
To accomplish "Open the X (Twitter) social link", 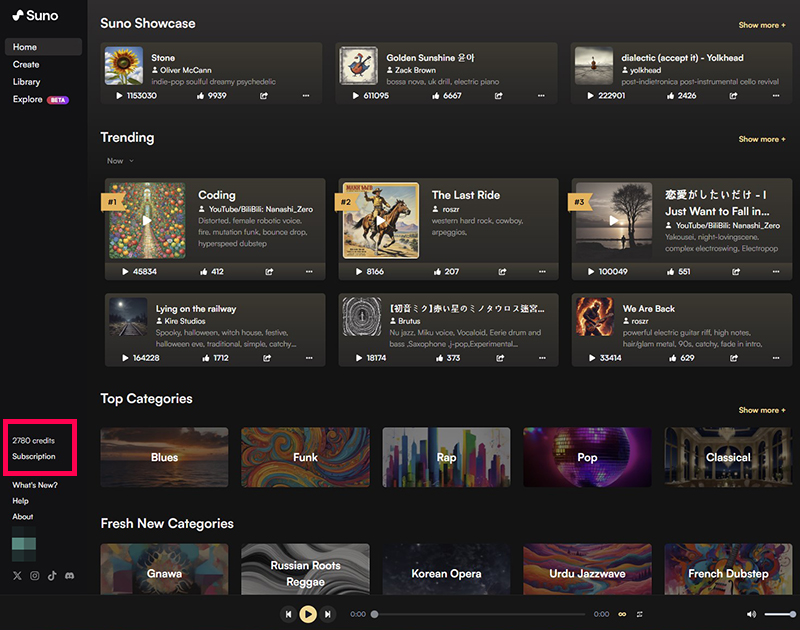I will [x=17, y=575].
